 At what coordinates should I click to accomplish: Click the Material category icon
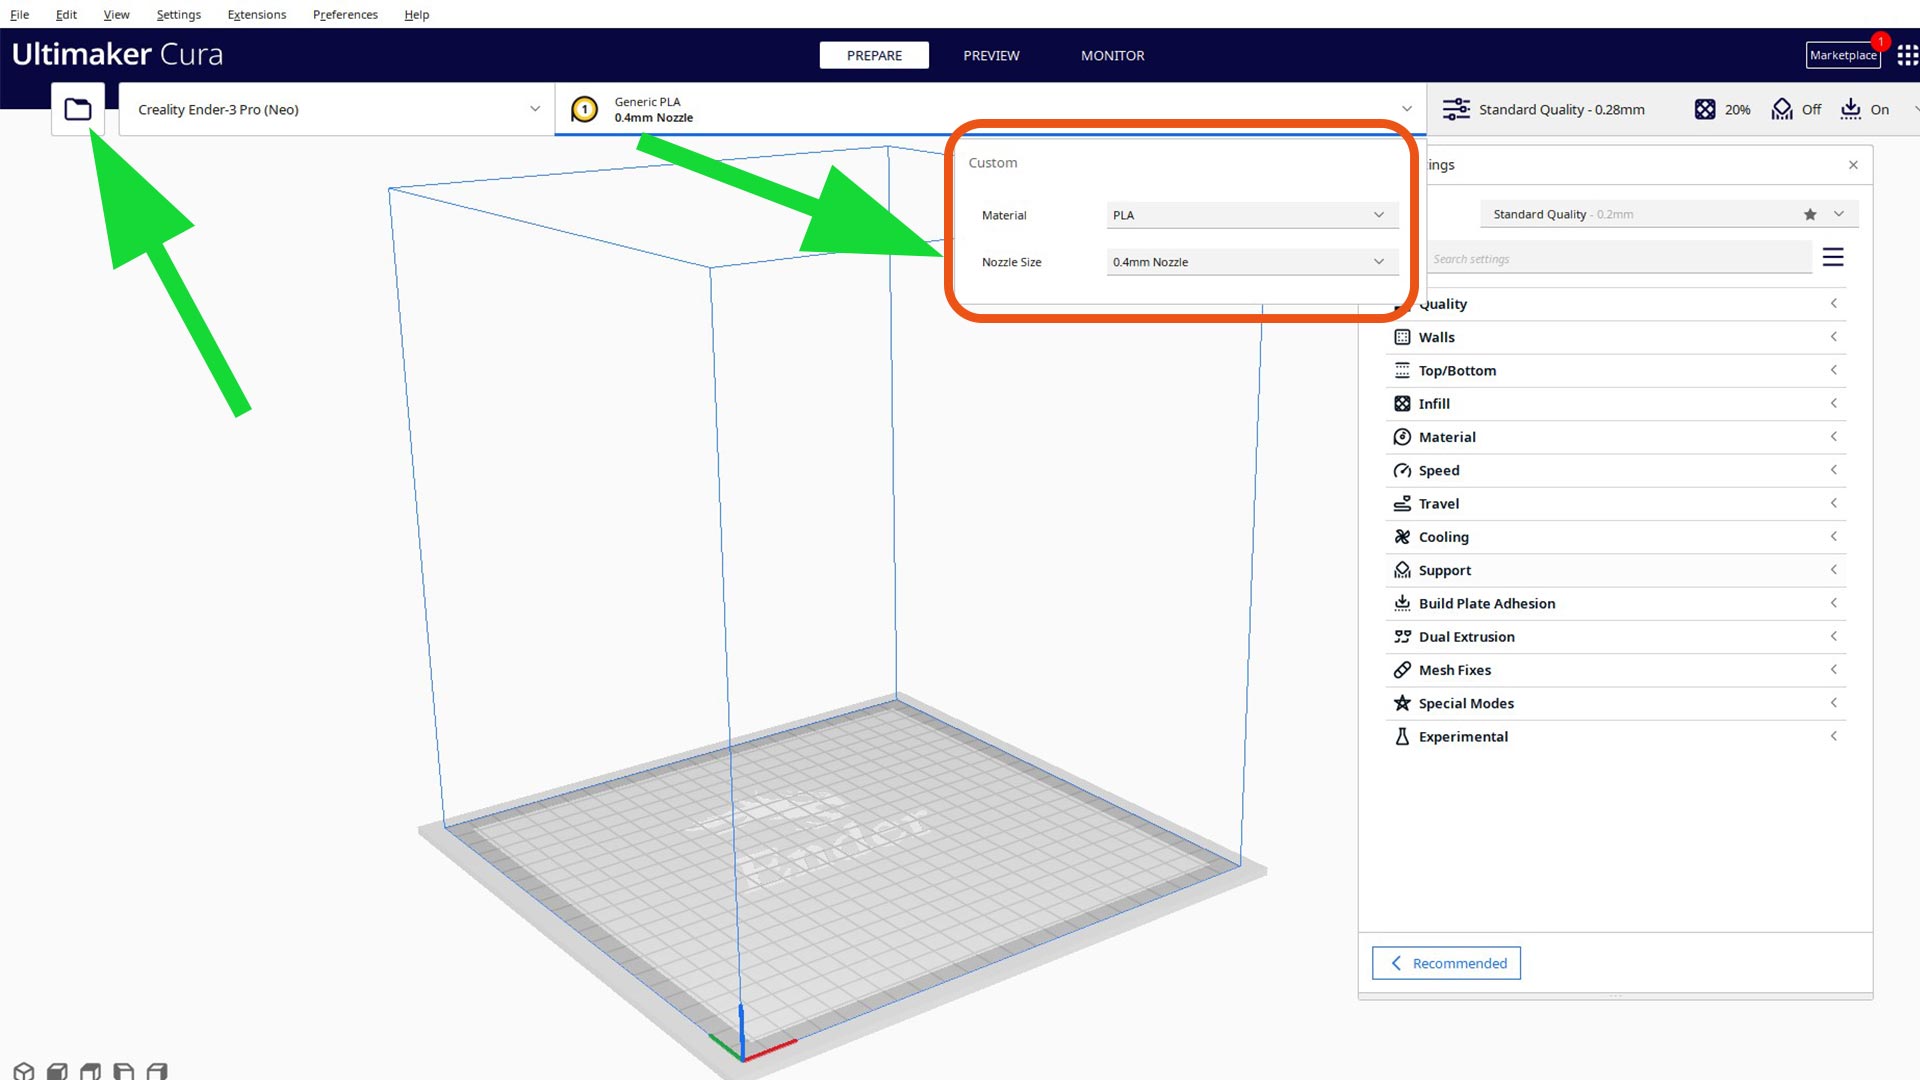point(1402,437)
